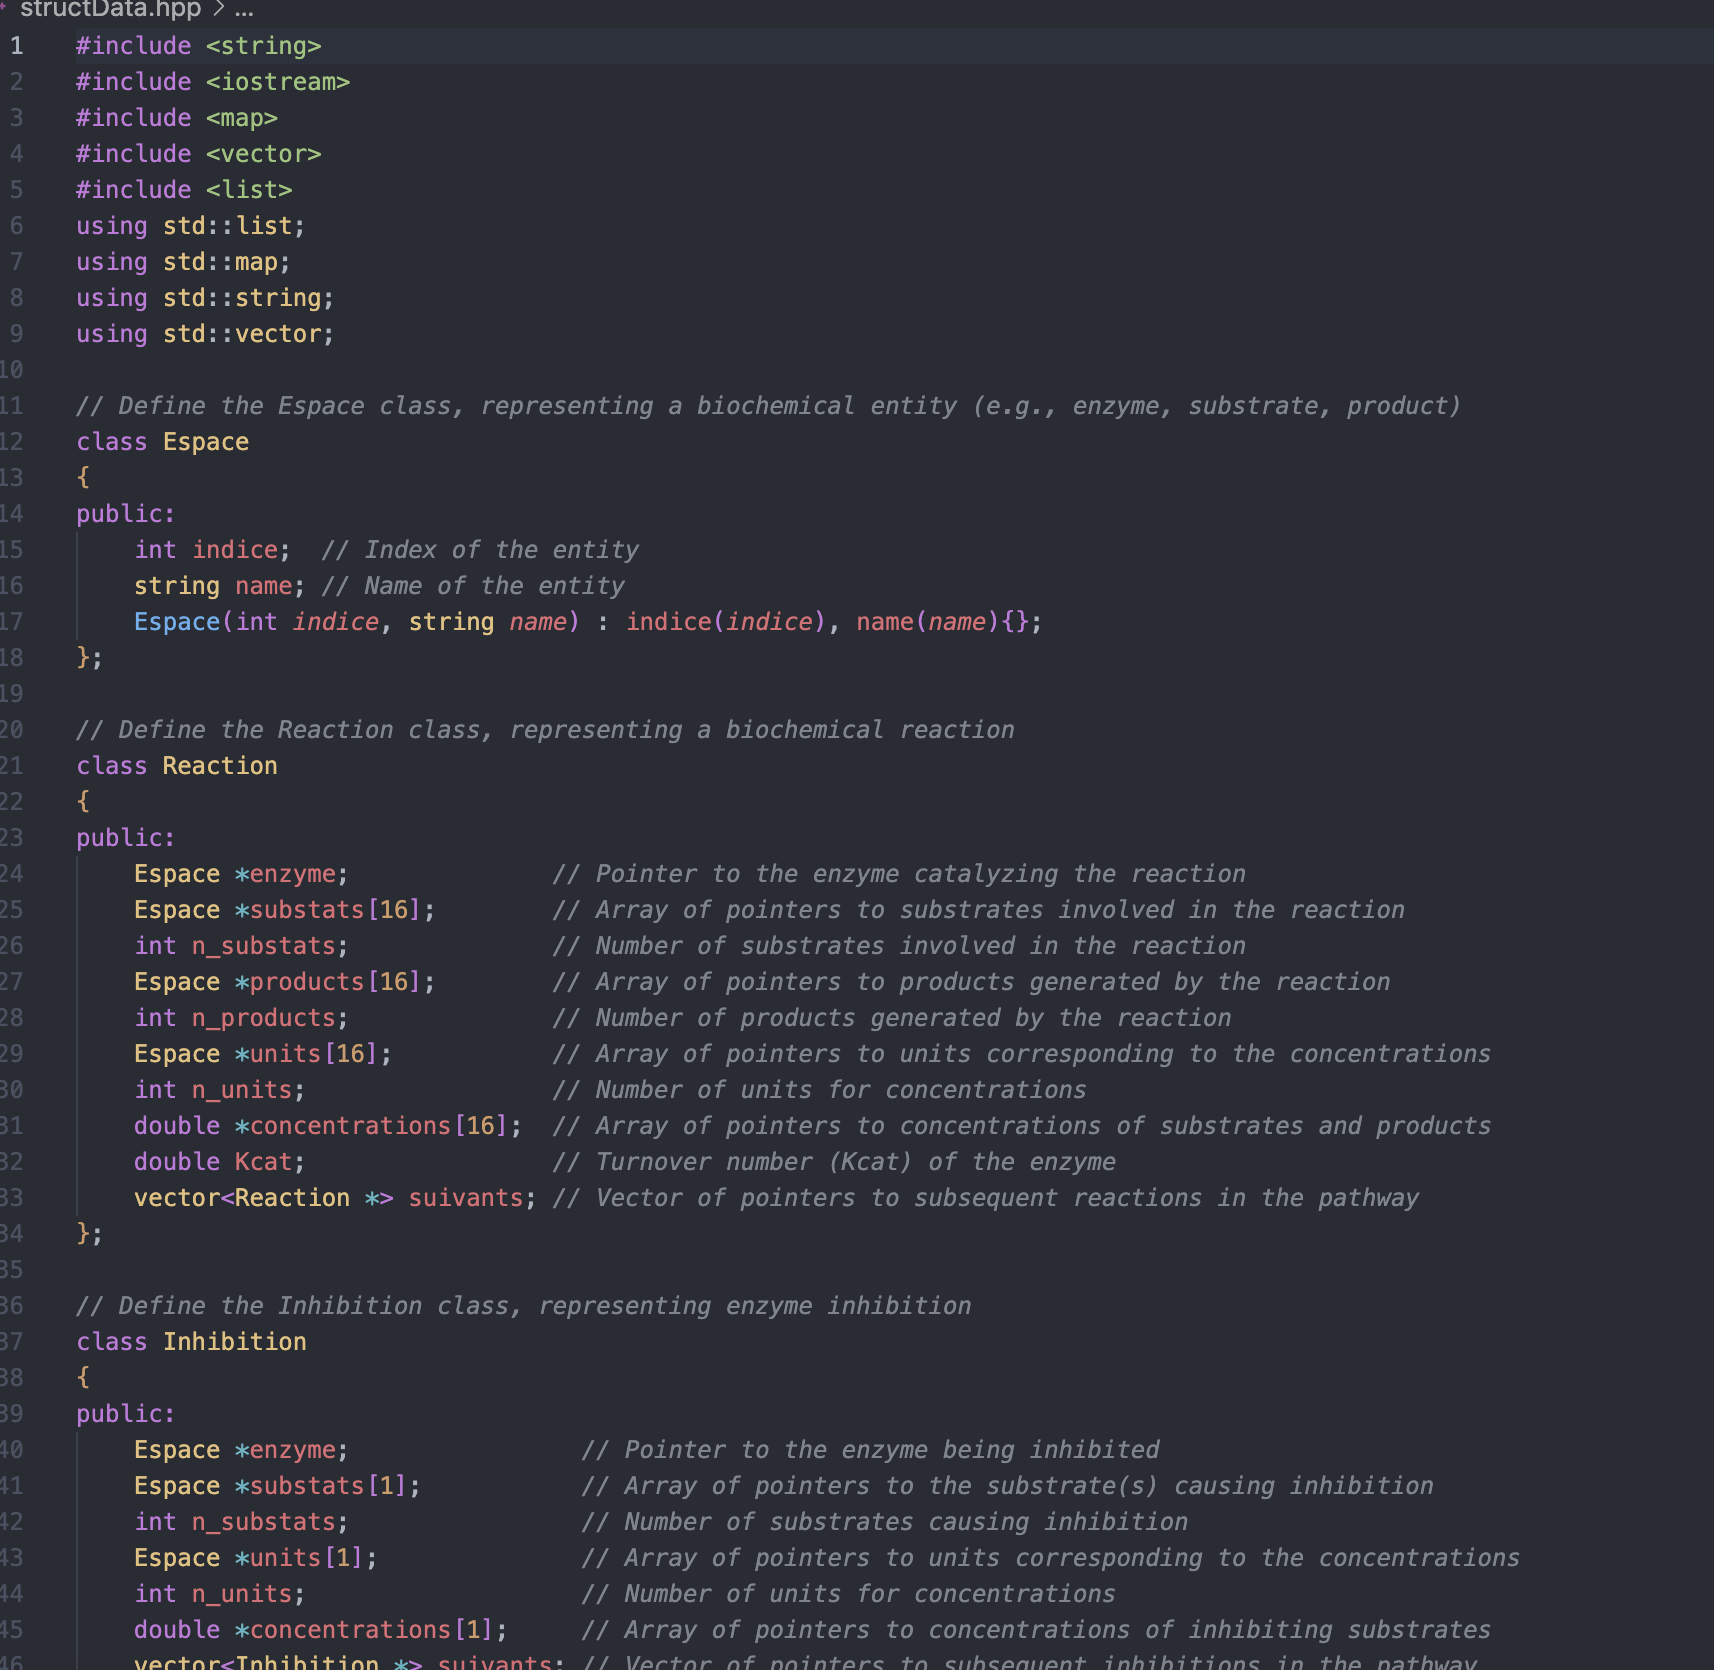This screenshot has height=1670, width=1714.
Task: Select line number 21 in gutter
Action: pos(11,766)
